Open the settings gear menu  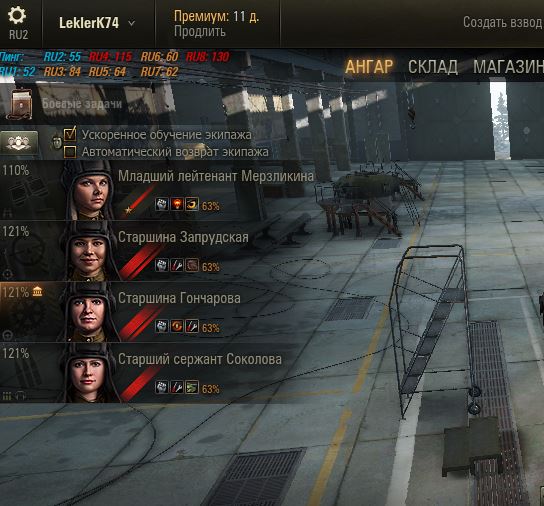tap(17, 16)
